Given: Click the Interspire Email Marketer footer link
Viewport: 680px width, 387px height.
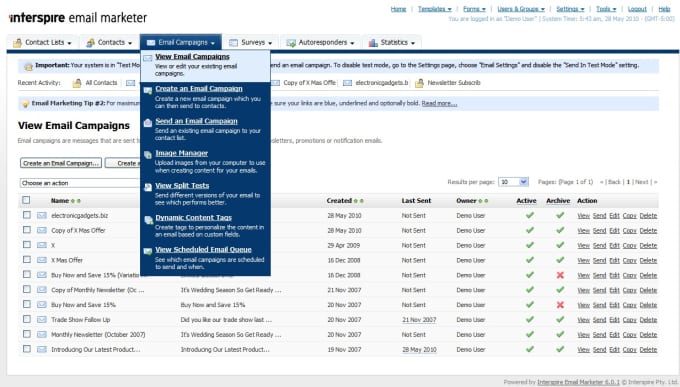Looking at the screenshot, I should coord(579,382).
